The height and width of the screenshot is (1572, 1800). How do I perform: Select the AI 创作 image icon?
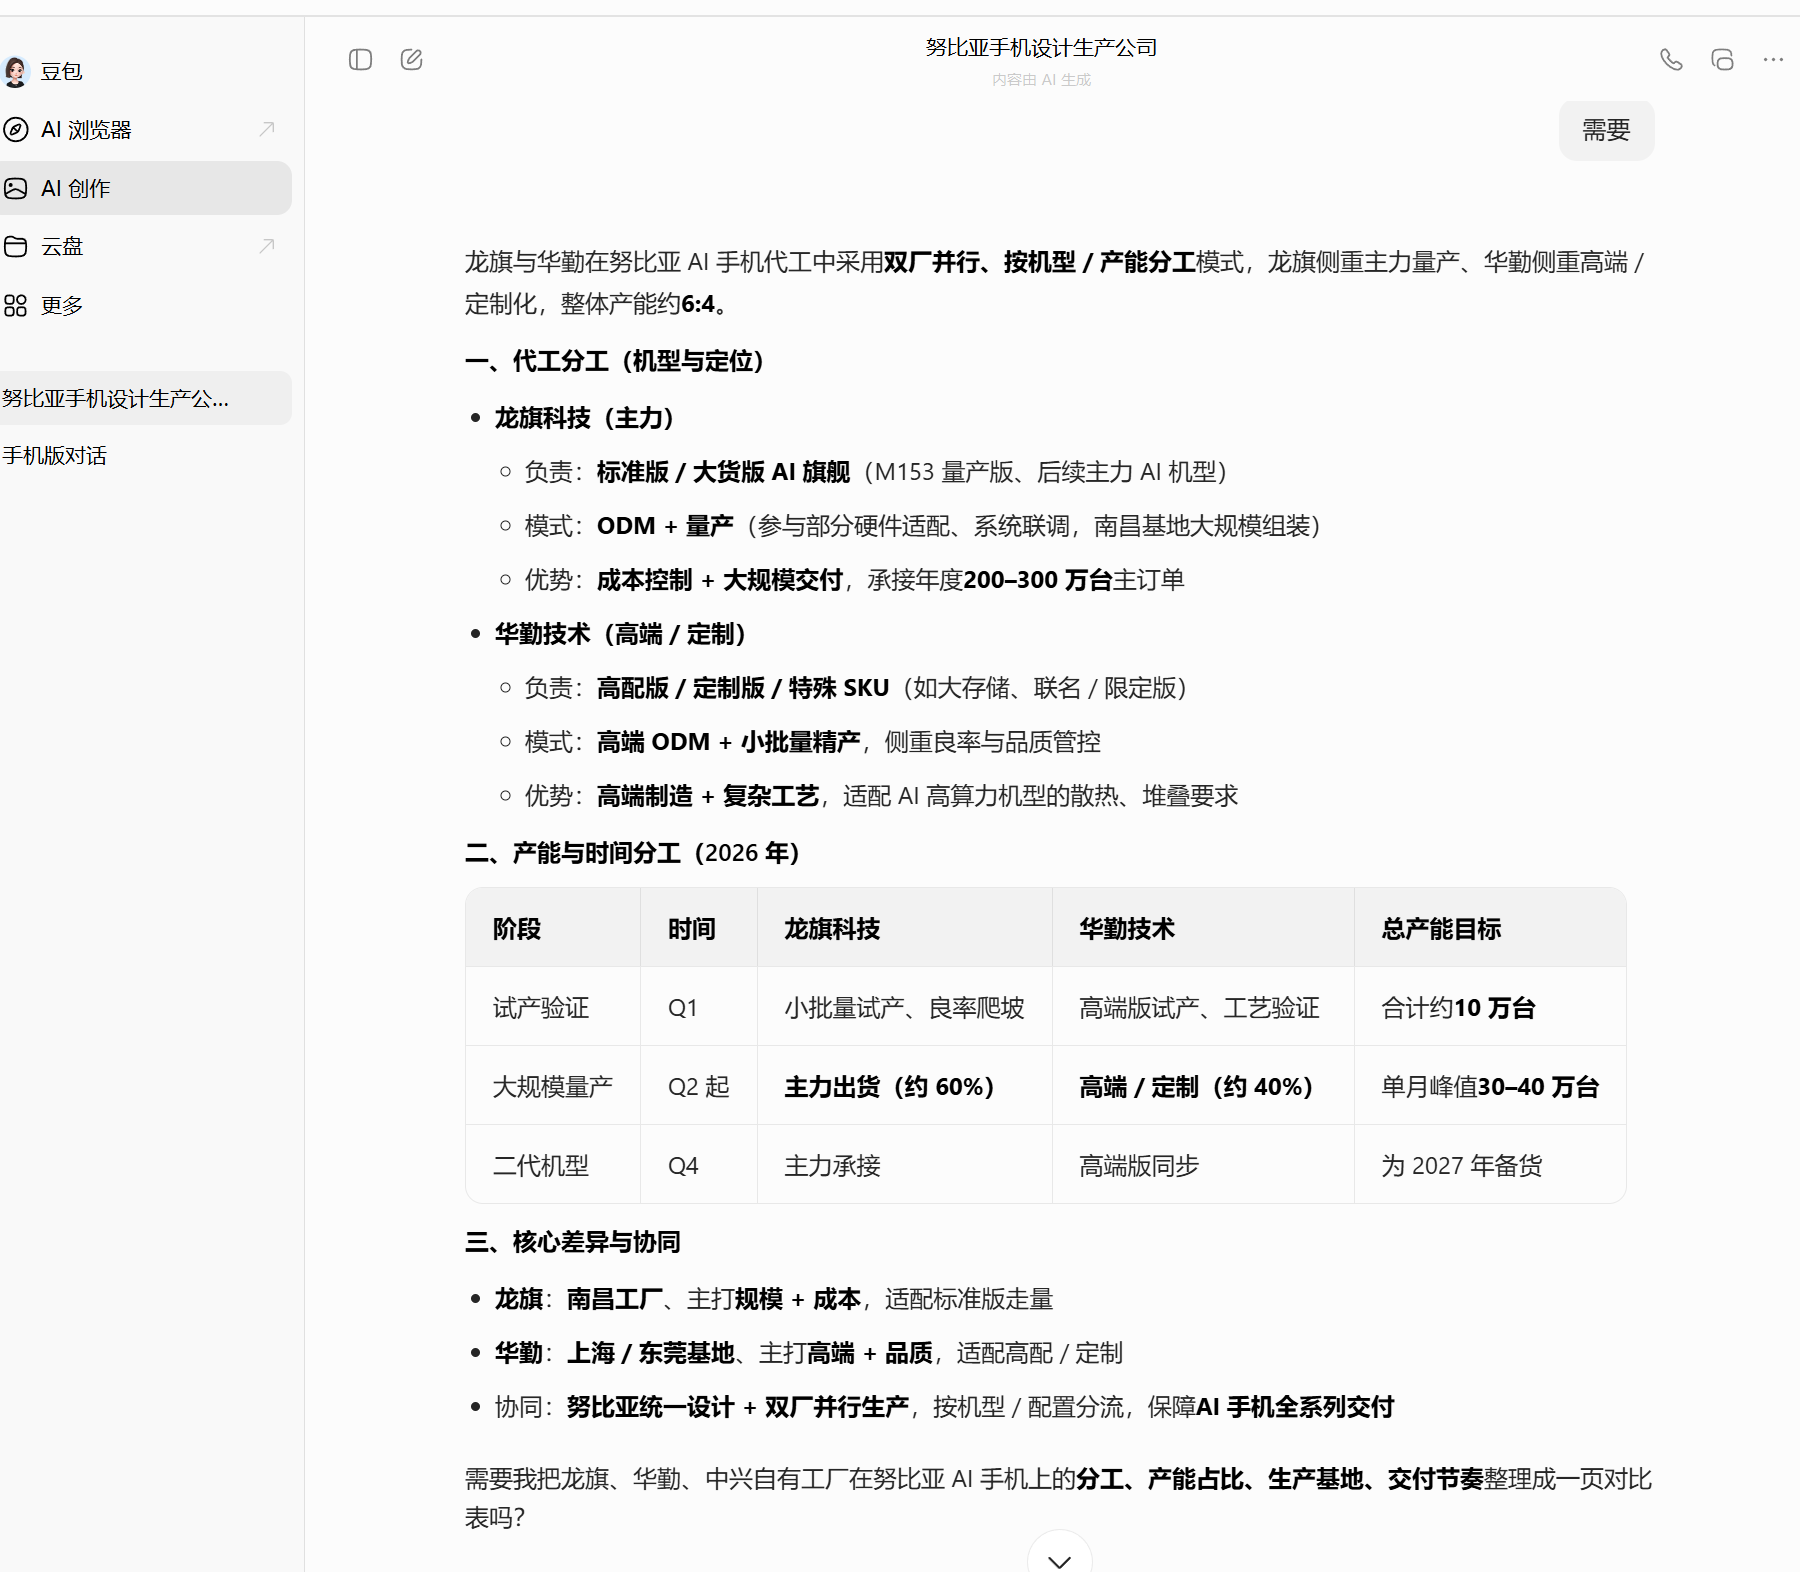16,188
